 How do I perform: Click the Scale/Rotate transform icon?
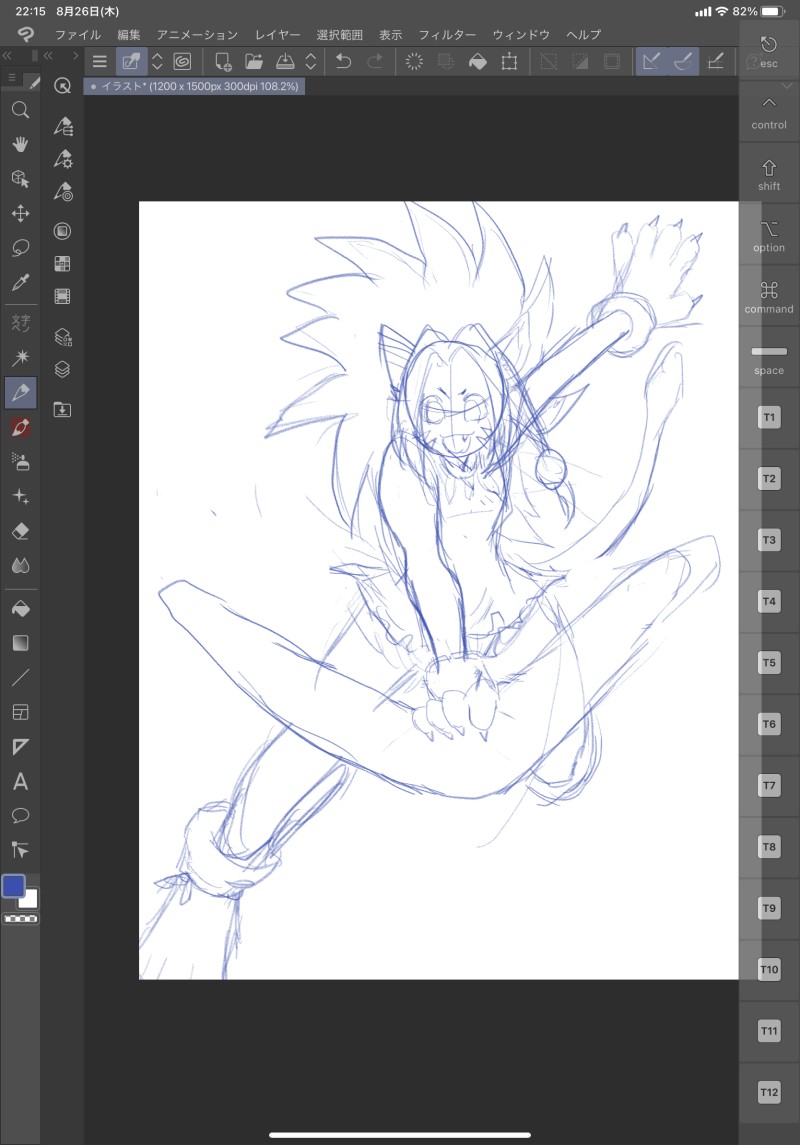509,61
